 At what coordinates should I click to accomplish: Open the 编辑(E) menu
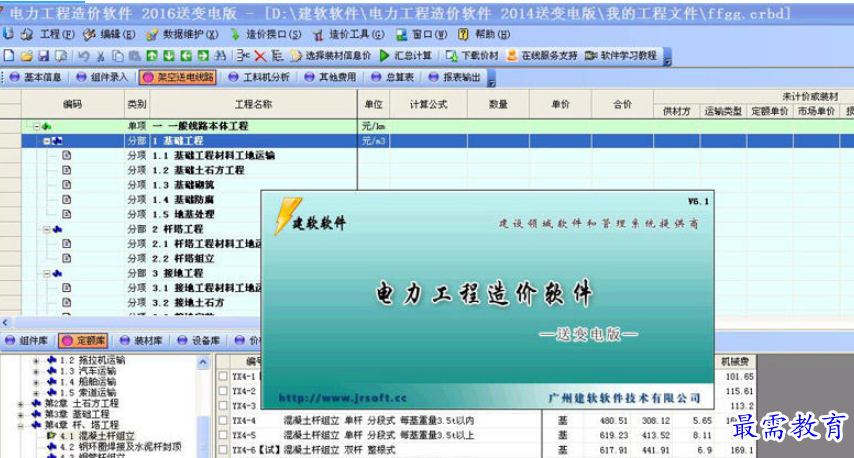point(109,34)
